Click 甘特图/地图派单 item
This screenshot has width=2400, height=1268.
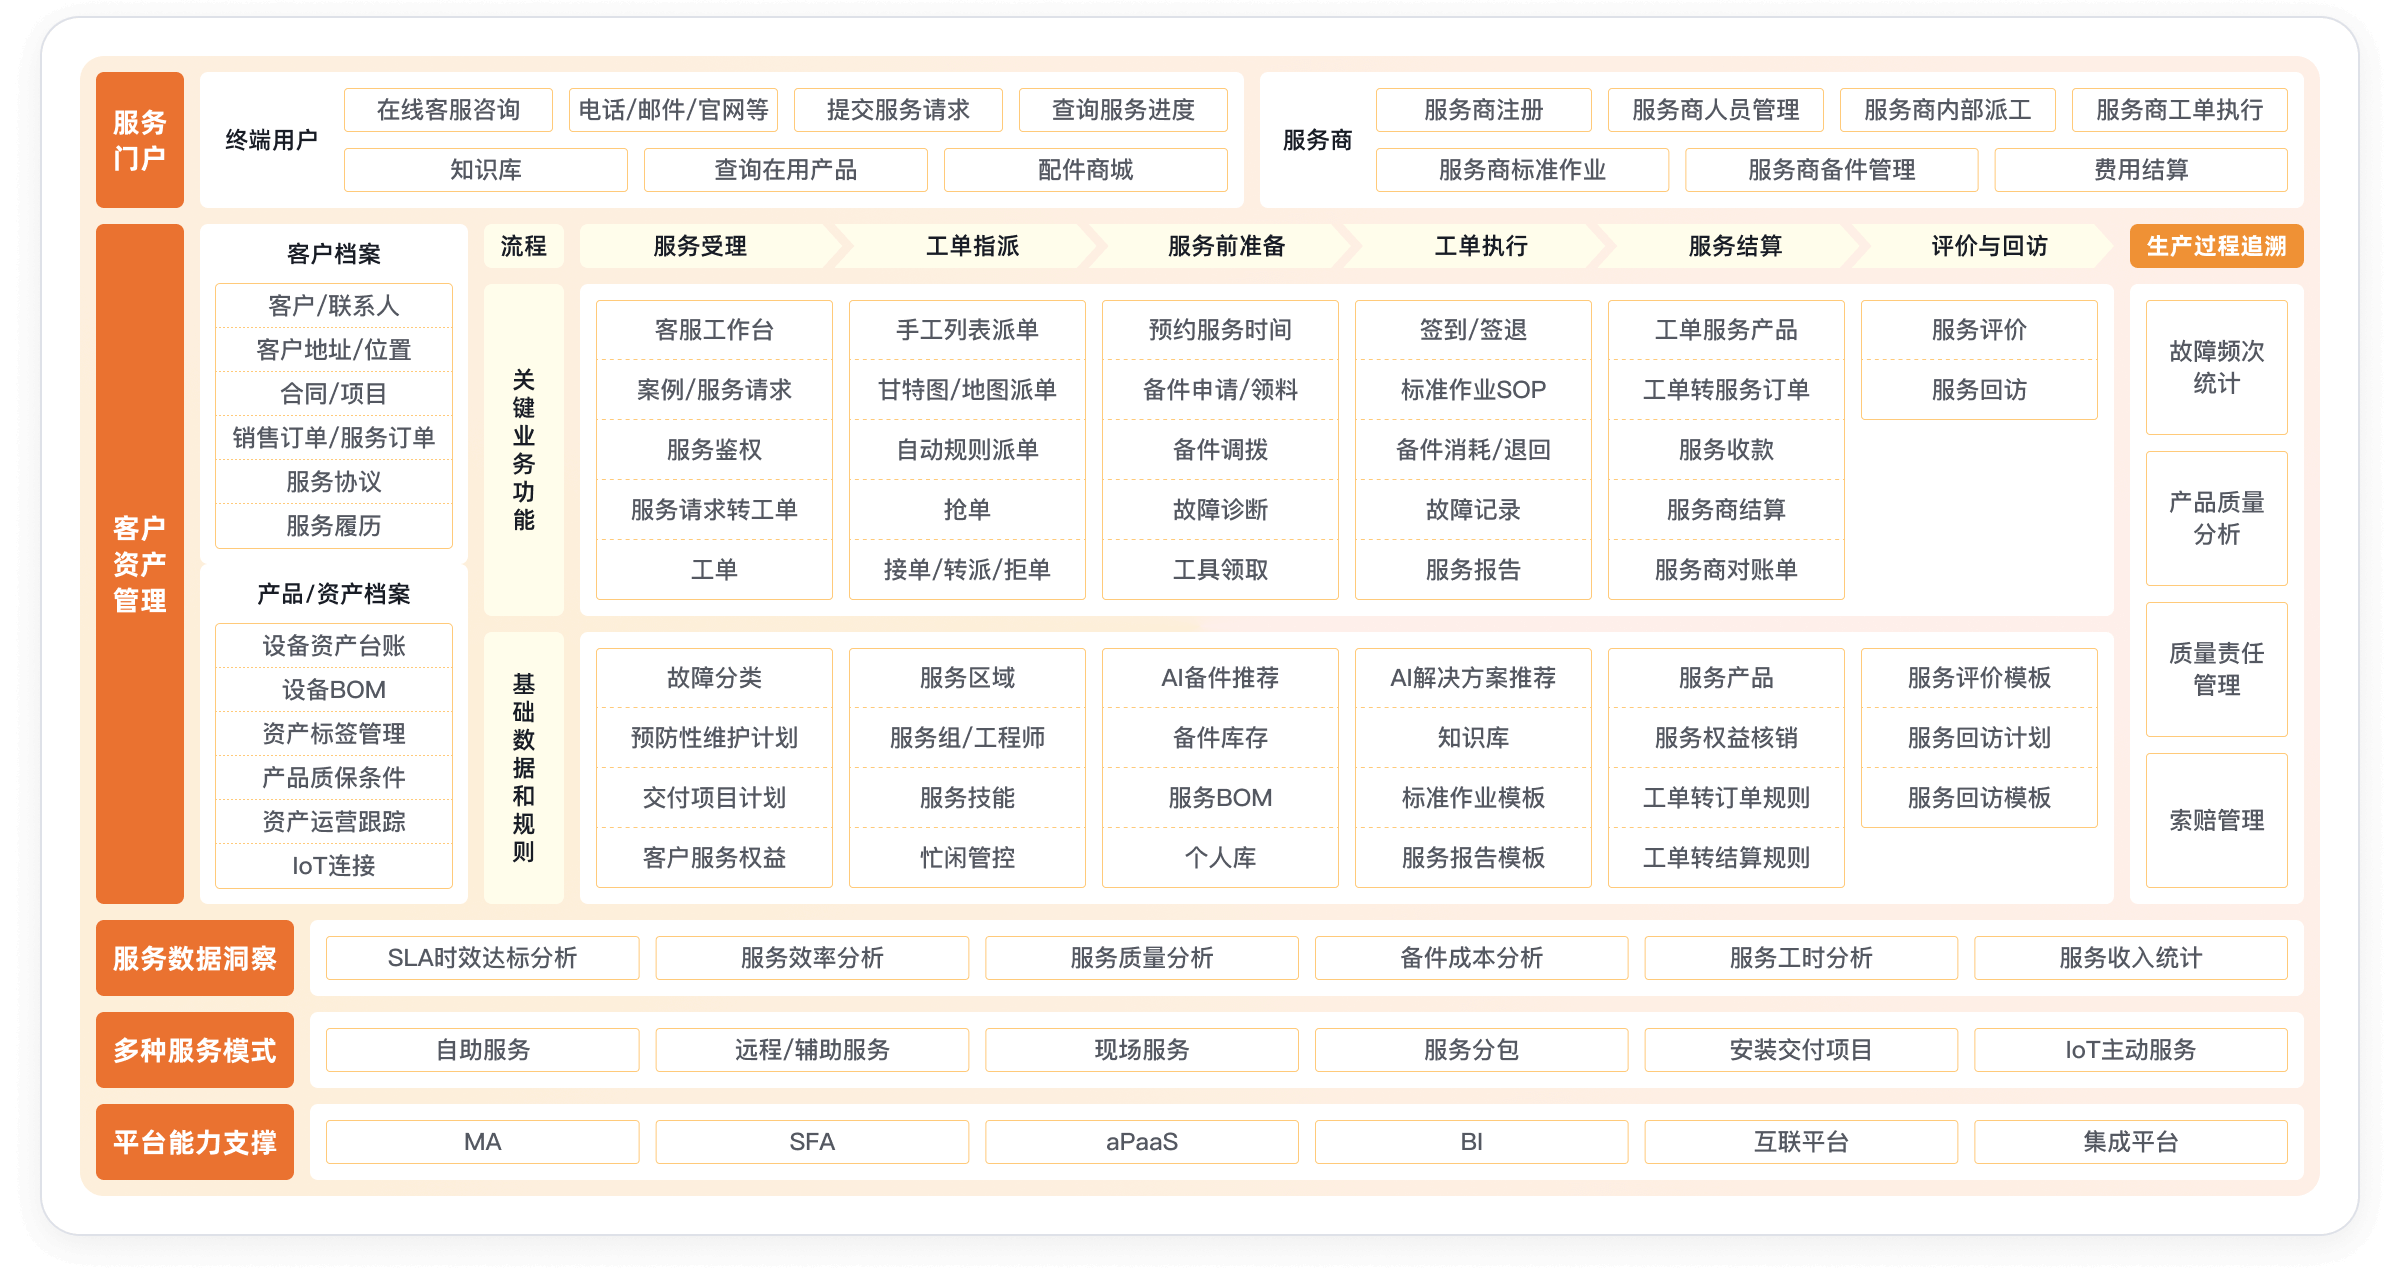967,389
